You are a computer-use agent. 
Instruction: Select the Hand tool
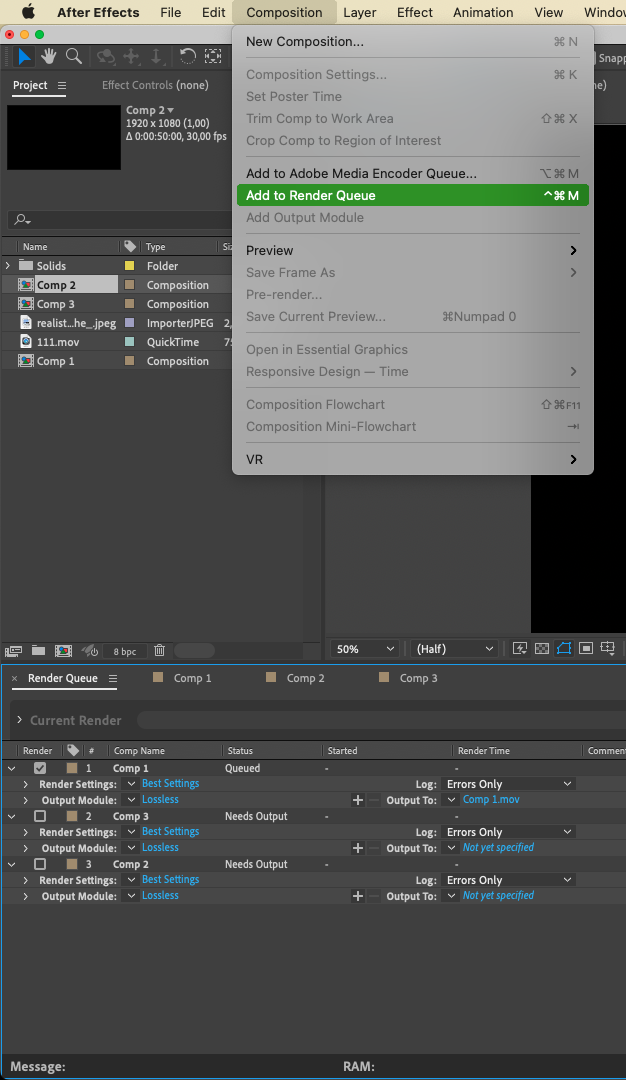click(48, 56)
